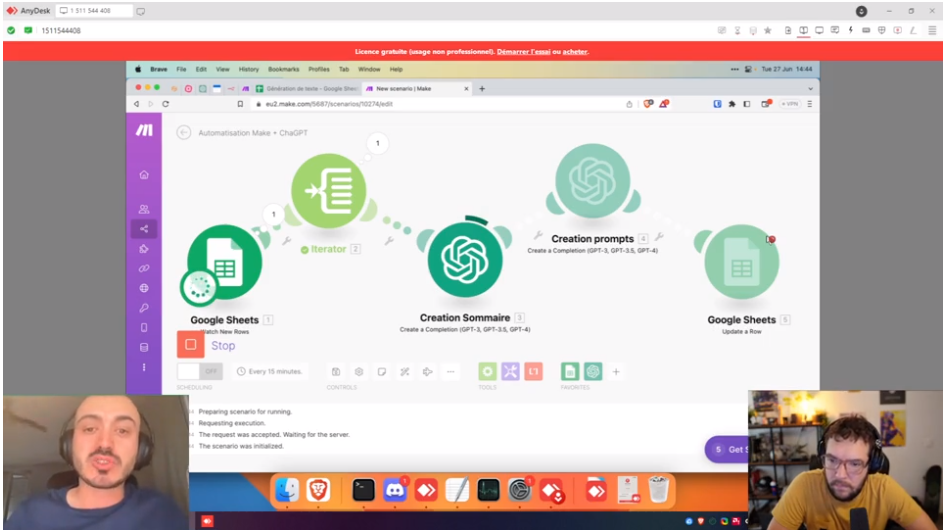The width and height of the screenshot is (943, 530).
Task: Open Scenarios share icon in sidebar
Action: [x=144, y=229]
